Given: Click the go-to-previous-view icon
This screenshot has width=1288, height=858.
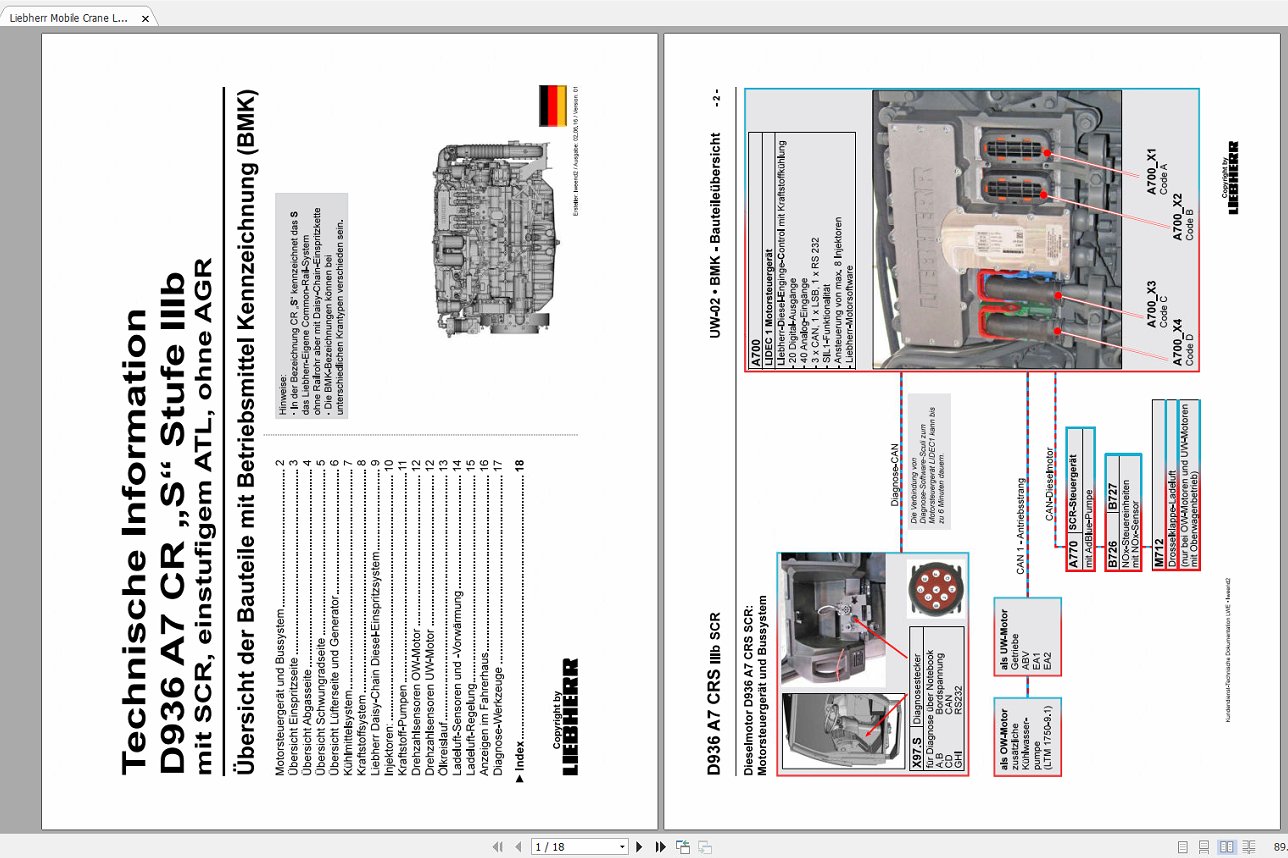Looking at the screenshot, I should [x=683, y=846].
